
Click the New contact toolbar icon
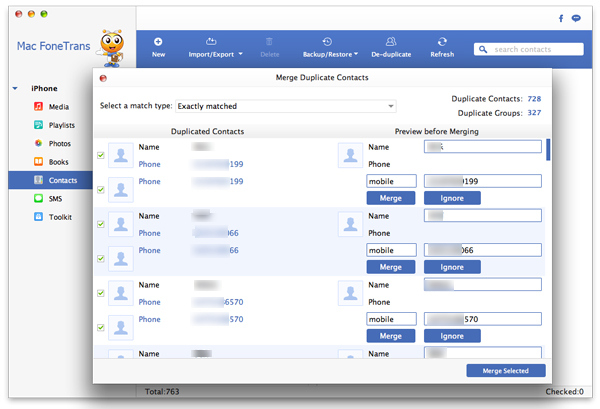point(158,42)
